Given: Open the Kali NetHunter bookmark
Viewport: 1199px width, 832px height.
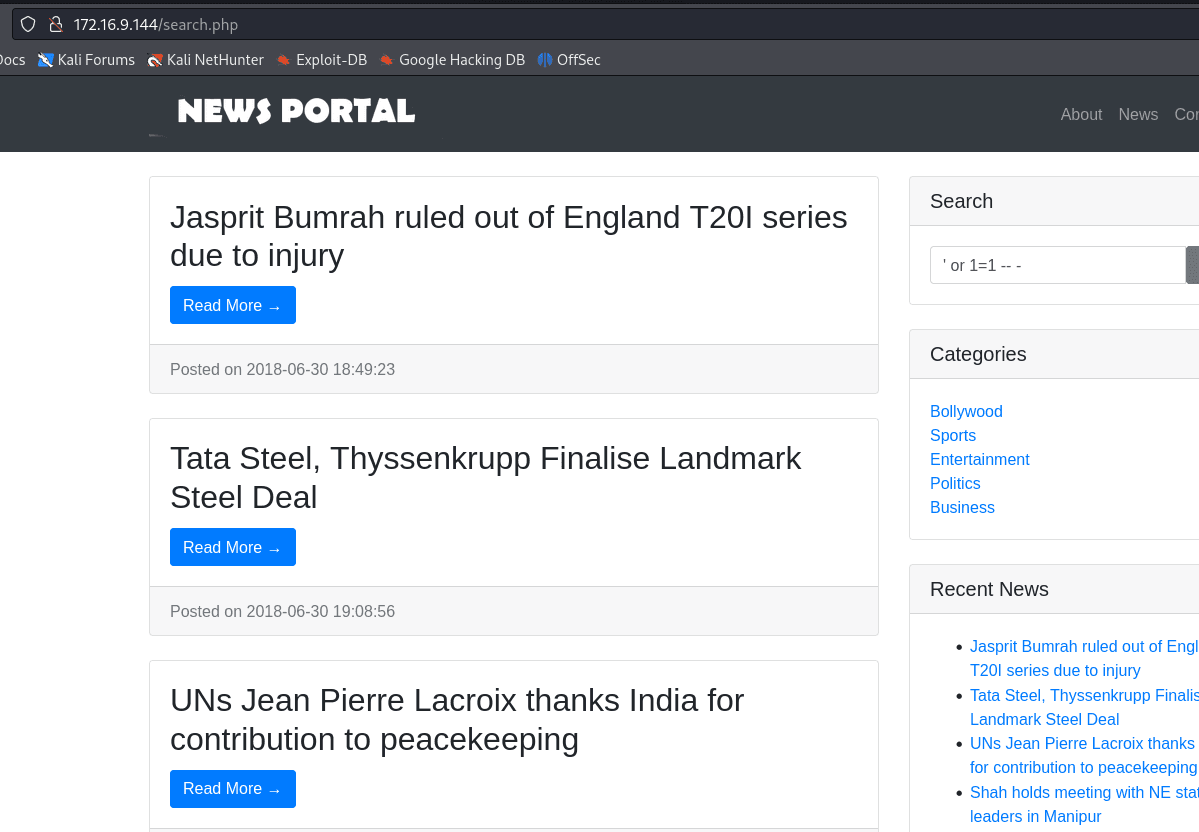Looking at the screenshot, I should pyautogui.click(x=206, y=60).
